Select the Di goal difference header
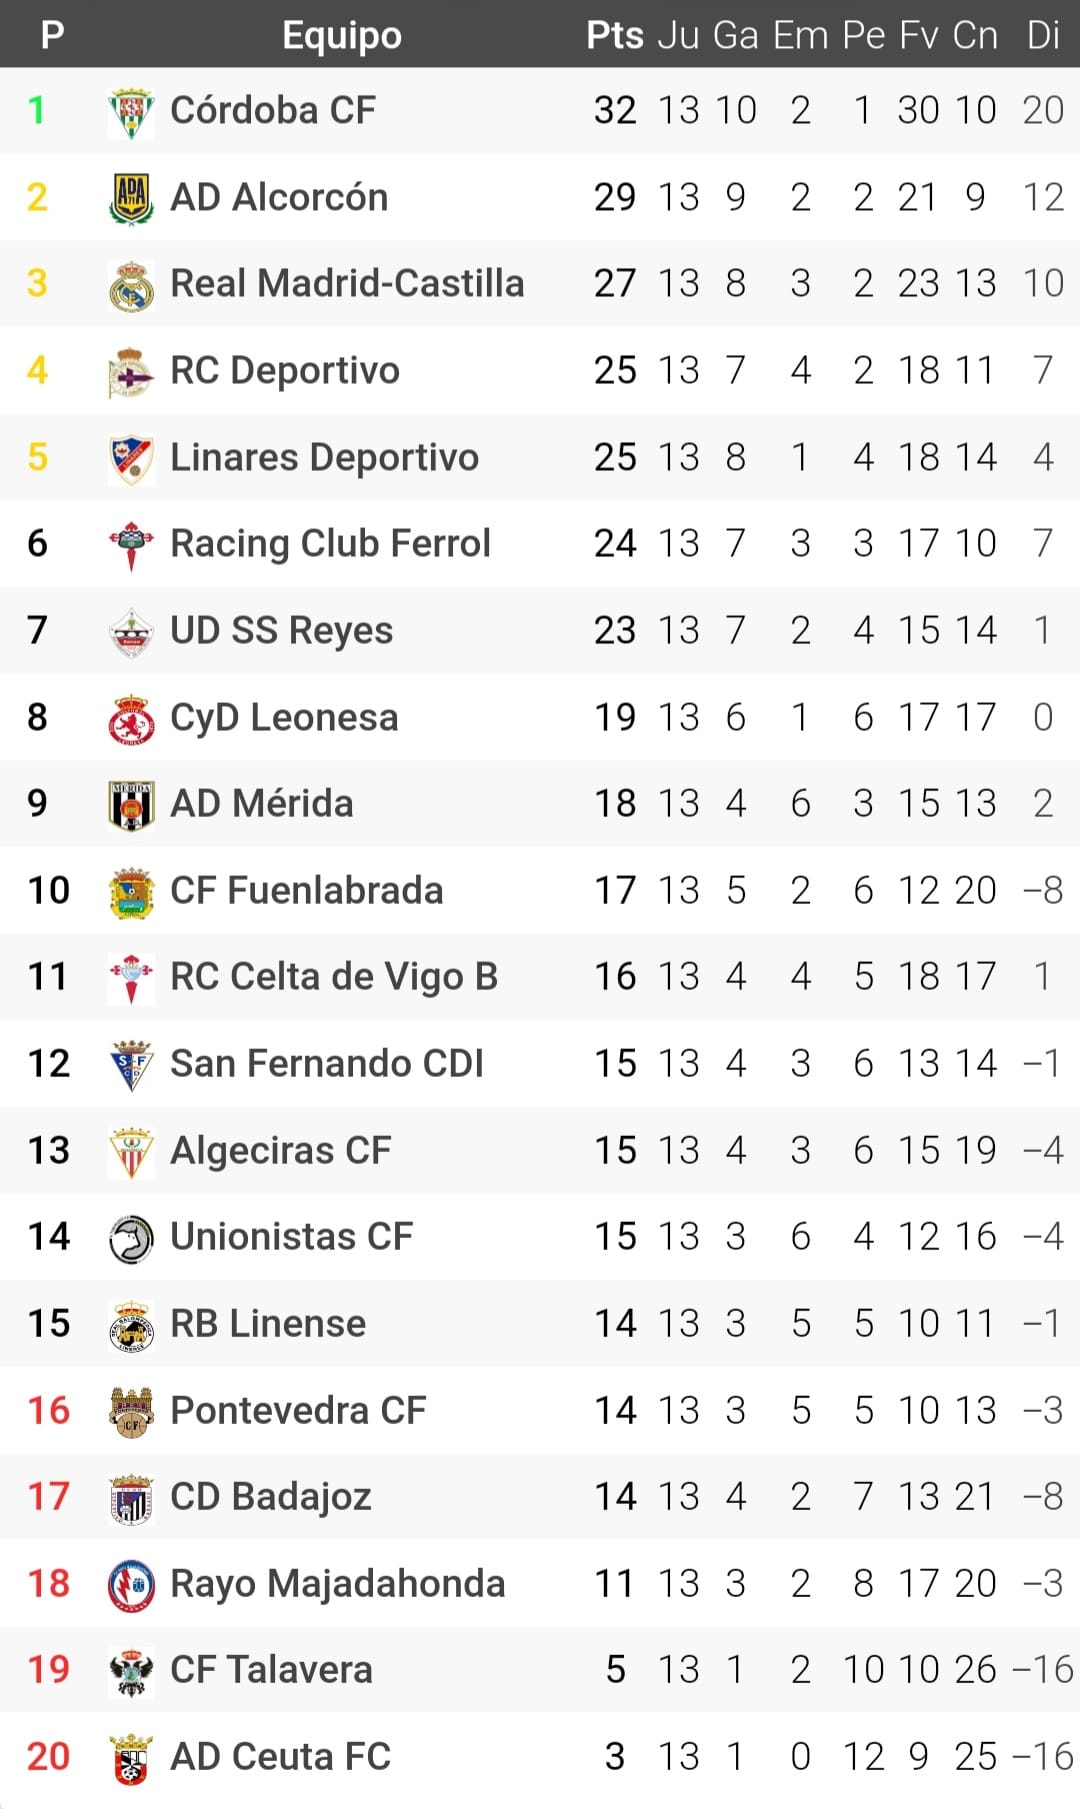Screen dimensions: 1080x1809 pyautogui.click(x=1042, y=35)
